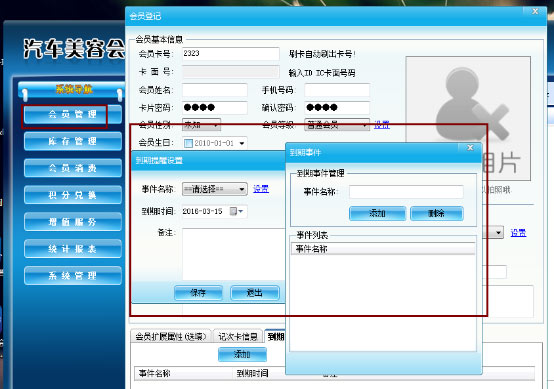554x389 pixels.
Task: Click the 添加 button under the tabs
Action: pyautogui.click(x=242, y=354)
